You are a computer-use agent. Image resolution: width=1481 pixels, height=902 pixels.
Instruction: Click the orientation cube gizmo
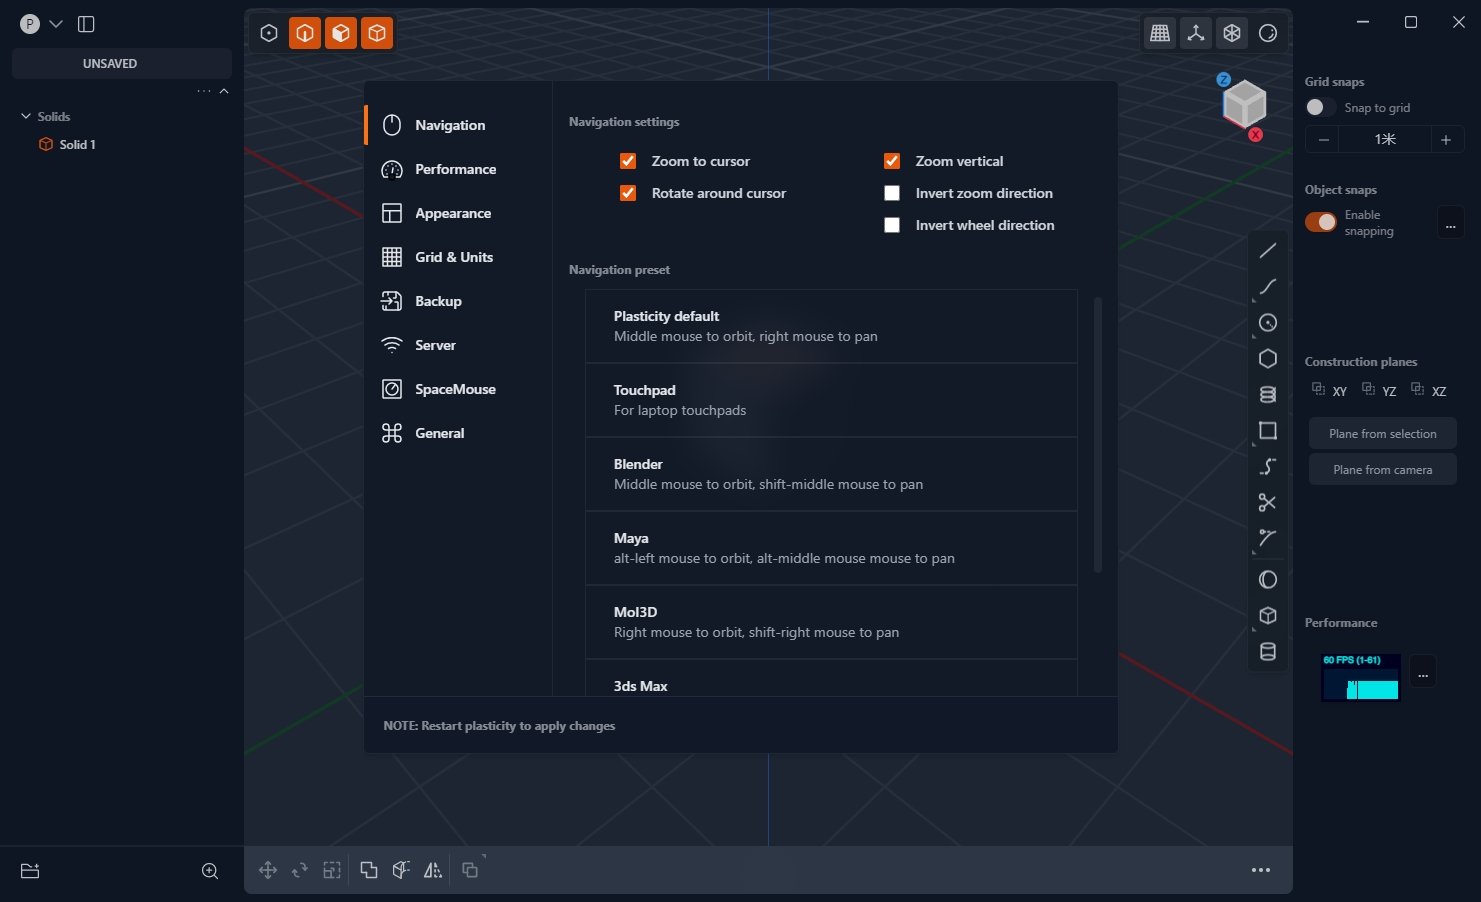point(1244,104)
